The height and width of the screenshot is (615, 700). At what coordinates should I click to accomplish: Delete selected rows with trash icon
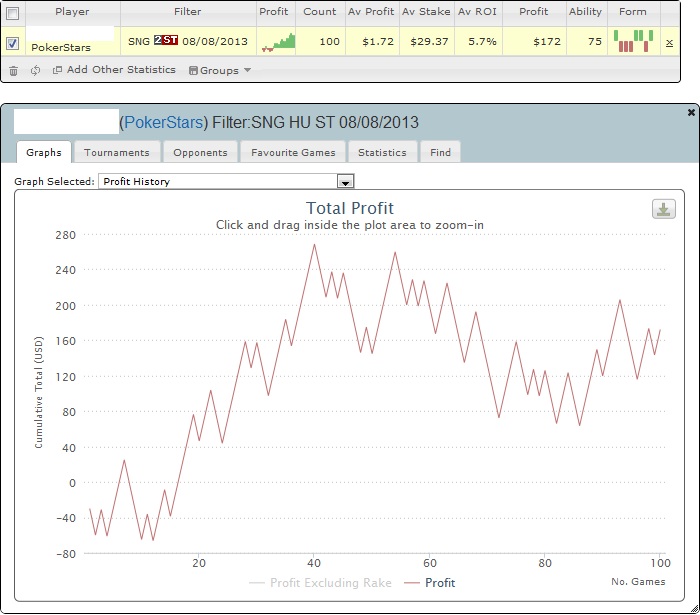tap(13, 71)
